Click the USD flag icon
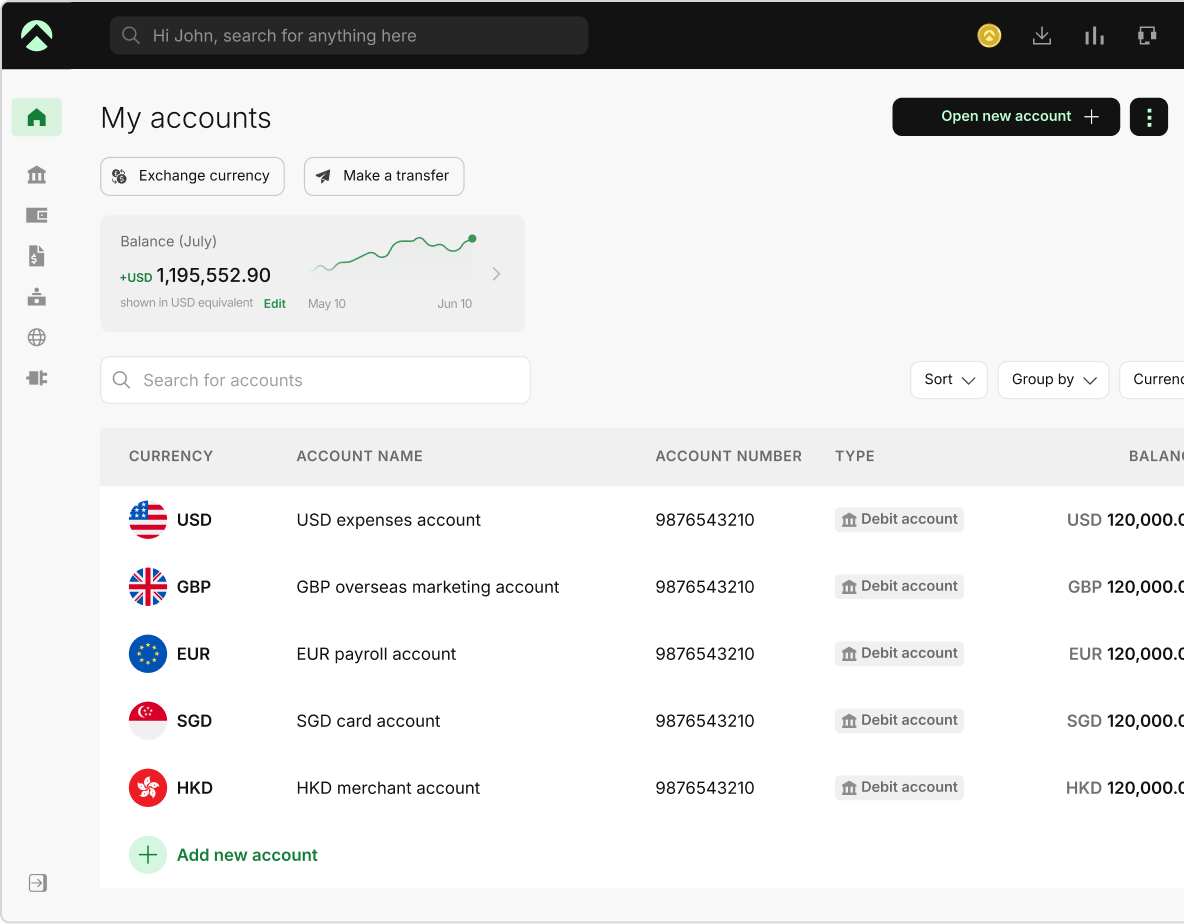Viewport: 1184px width, 924px height. click(148, 519)
